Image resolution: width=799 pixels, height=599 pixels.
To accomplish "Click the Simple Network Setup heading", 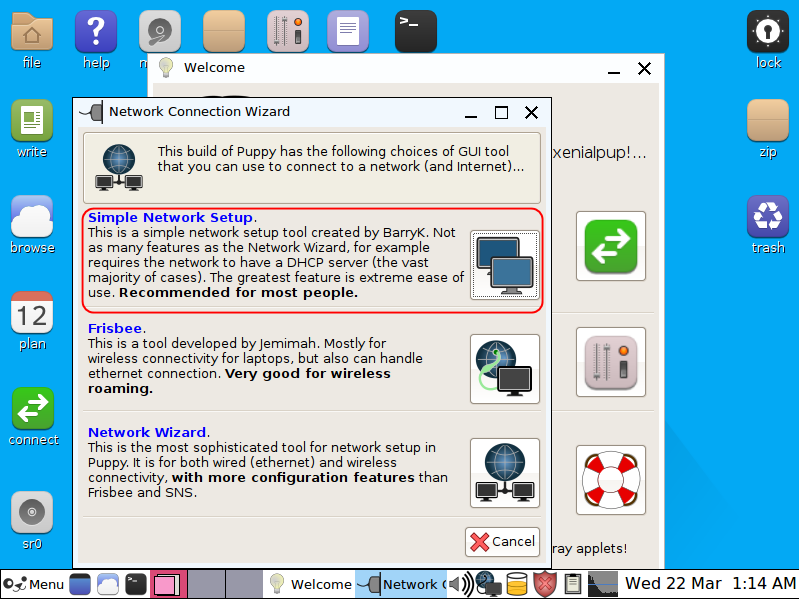I will (x=171, y=217).
